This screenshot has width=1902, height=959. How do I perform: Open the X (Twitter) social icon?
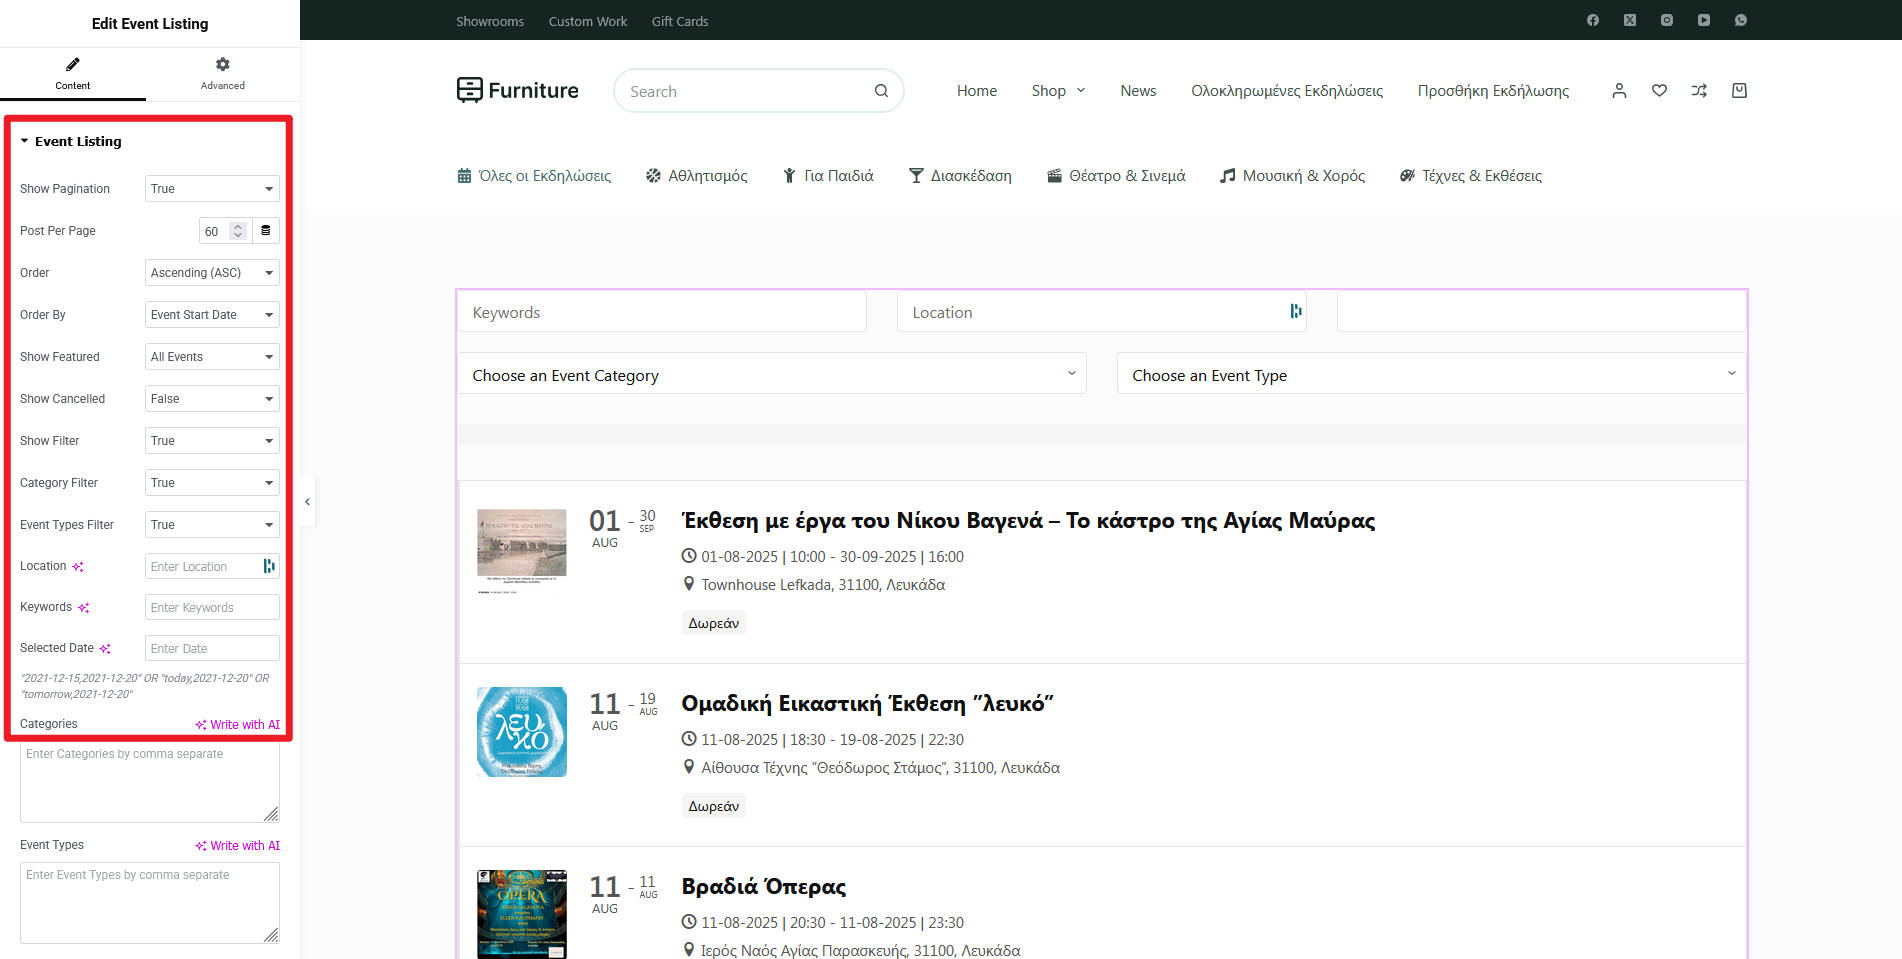tap(1630, 20)
